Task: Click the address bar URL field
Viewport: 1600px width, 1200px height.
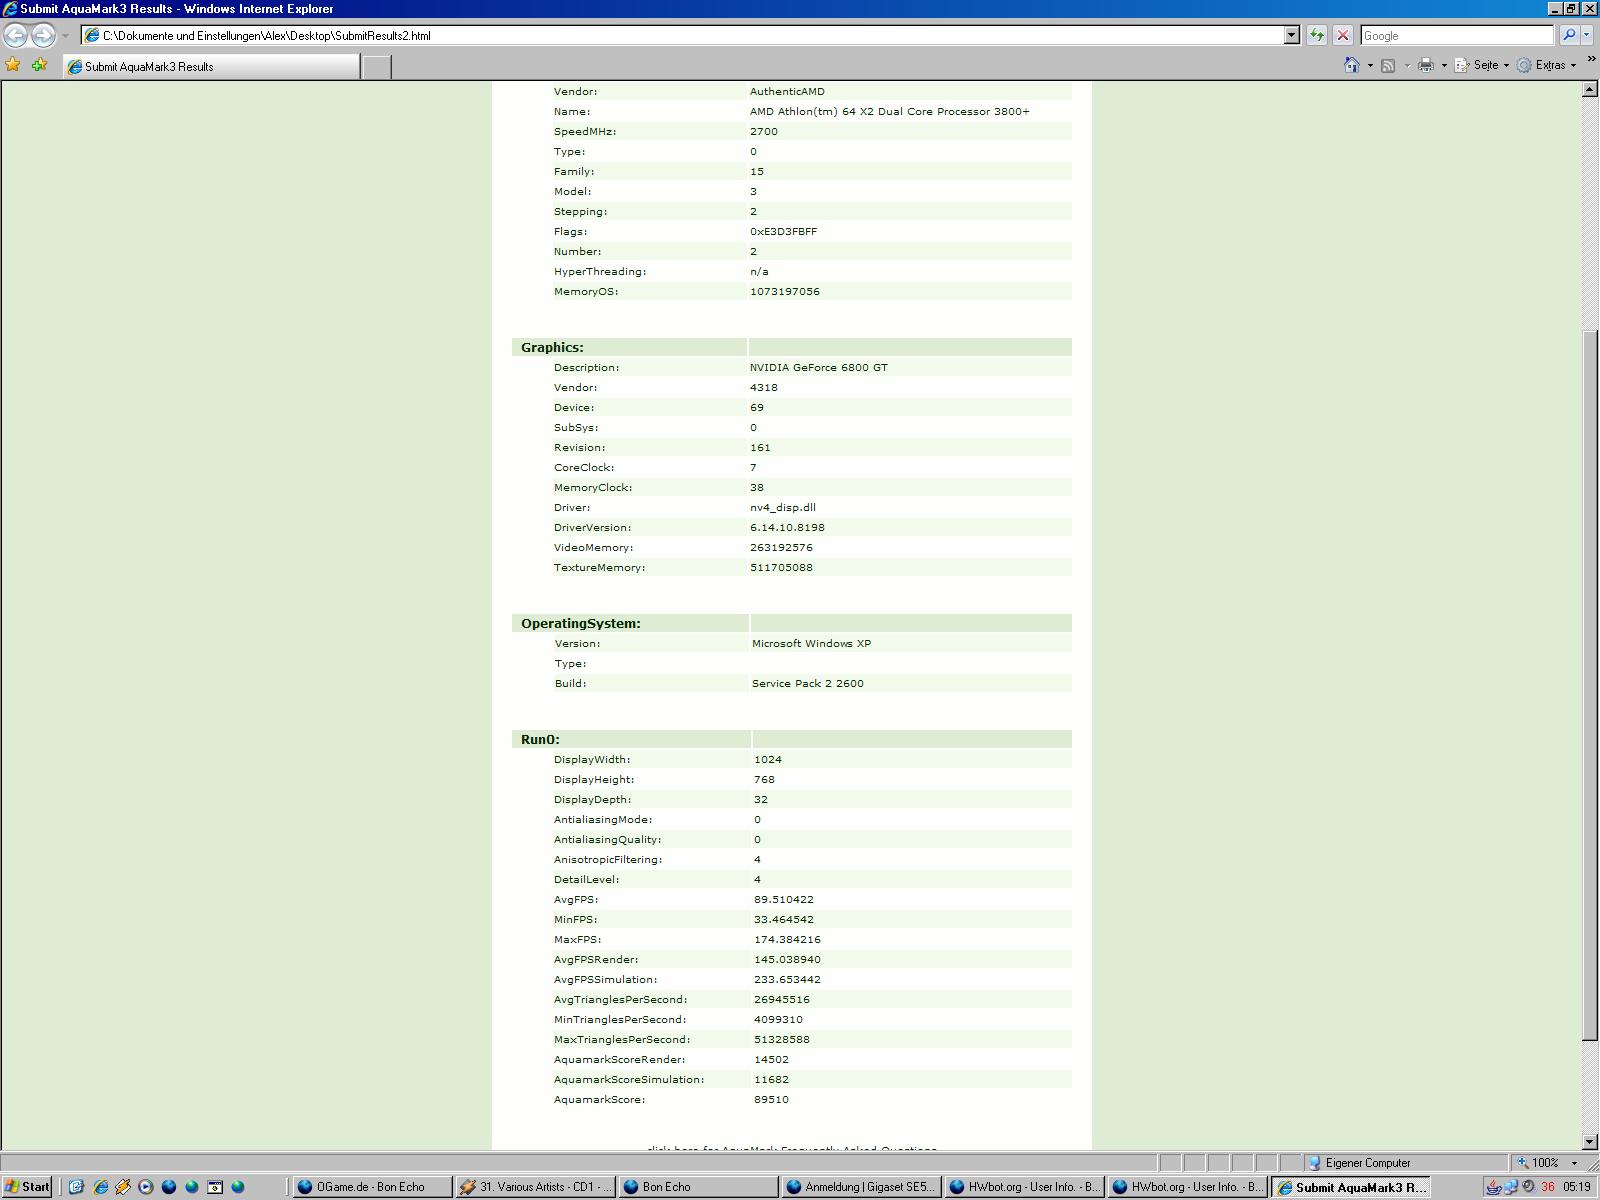Action: pos(690,35)
